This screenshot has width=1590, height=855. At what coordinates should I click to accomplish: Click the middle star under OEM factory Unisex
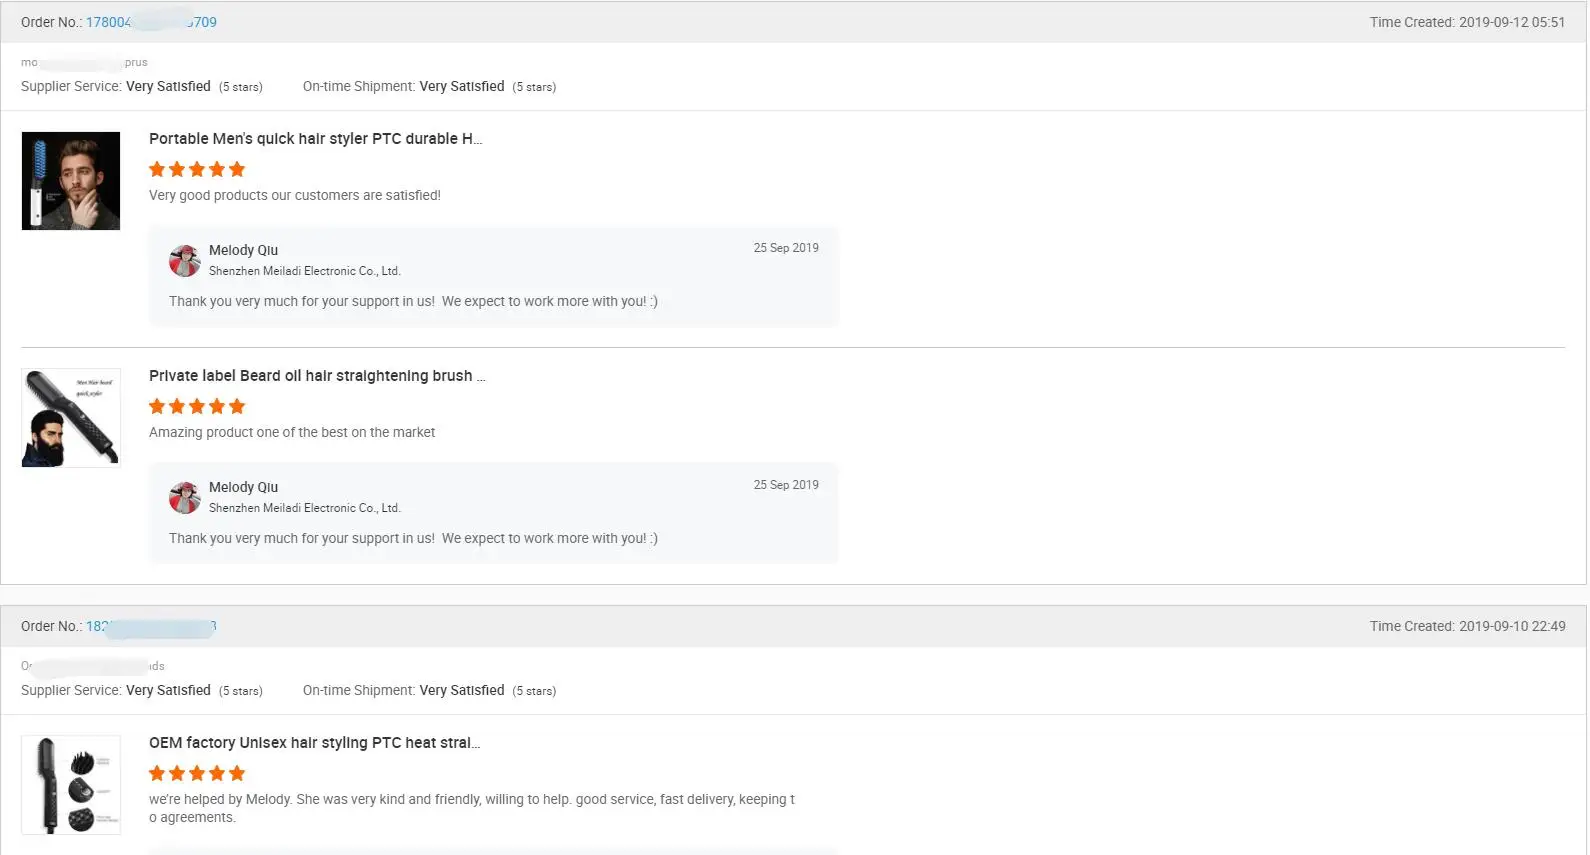click(197, 774)
